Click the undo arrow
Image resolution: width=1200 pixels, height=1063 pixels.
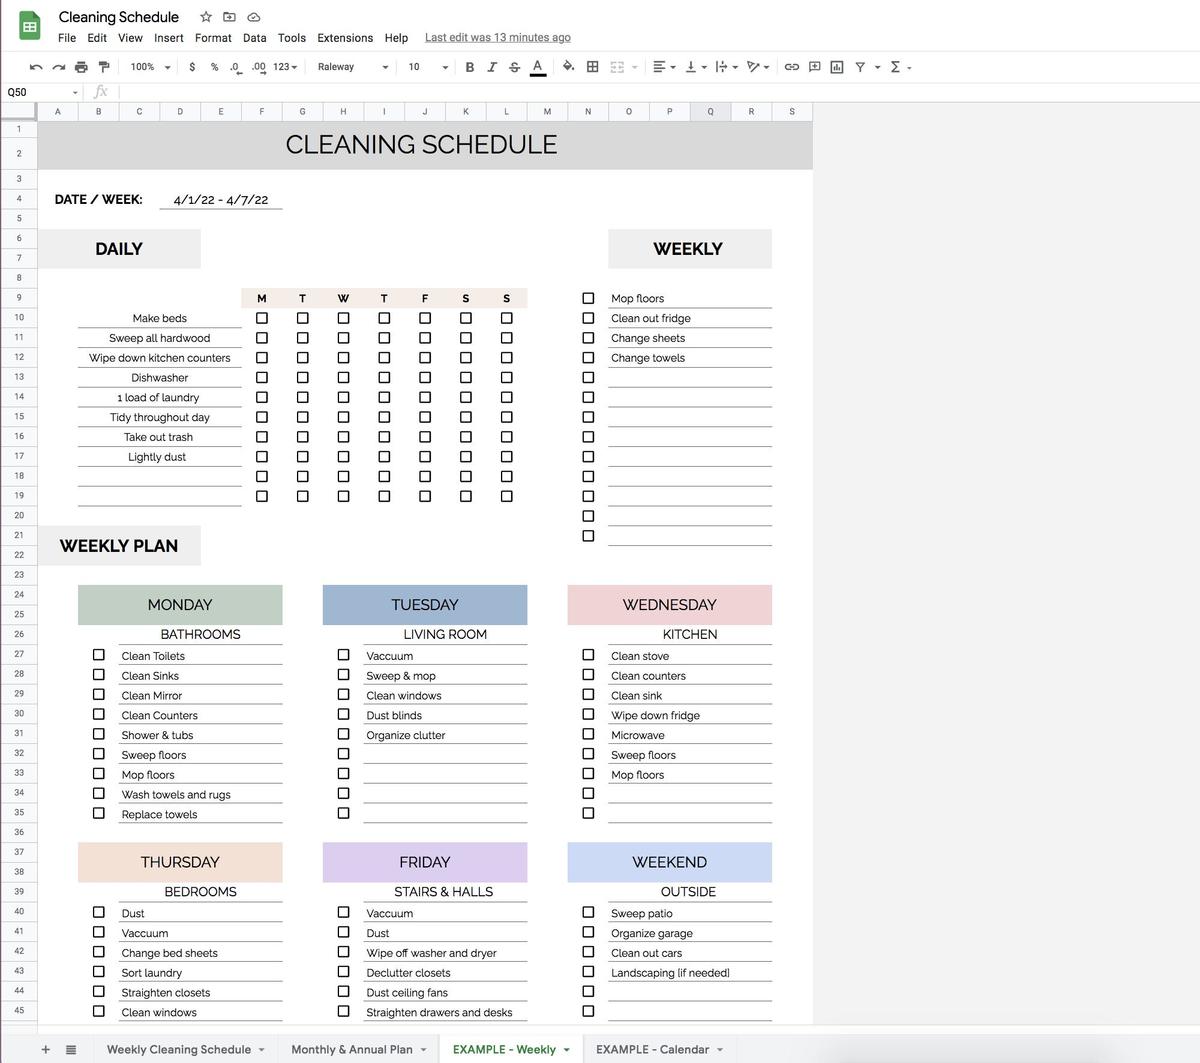[x=36, y=67]
